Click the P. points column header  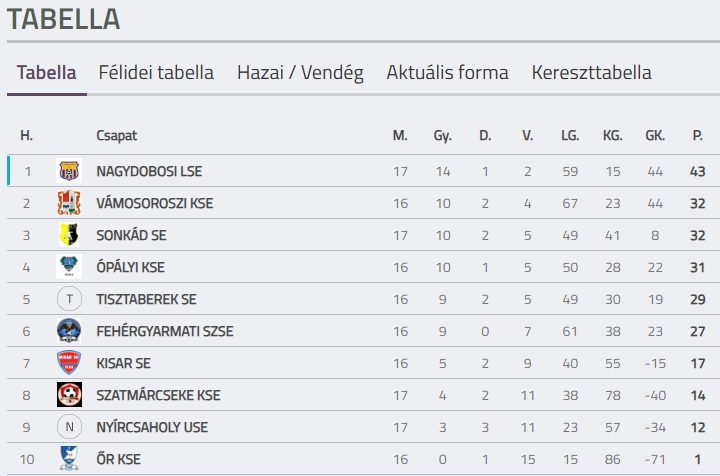(698, 135)
